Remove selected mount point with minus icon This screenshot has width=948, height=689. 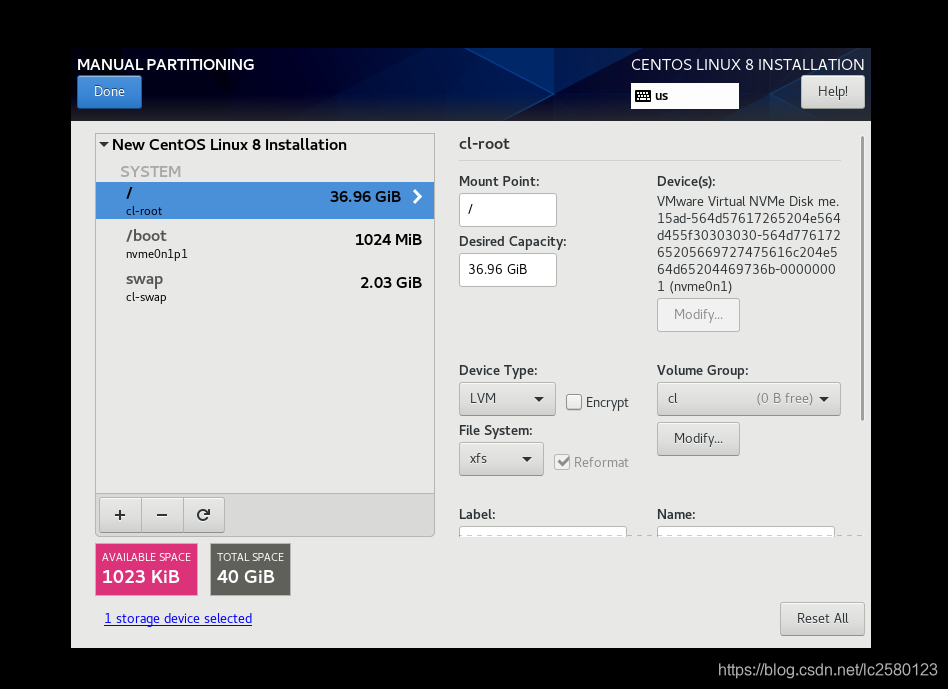click(162, 515)
